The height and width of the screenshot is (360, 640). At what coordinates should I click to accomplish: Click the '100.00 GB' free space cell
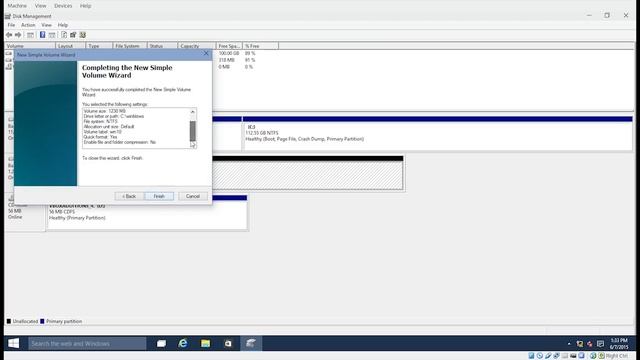point(229,53)
